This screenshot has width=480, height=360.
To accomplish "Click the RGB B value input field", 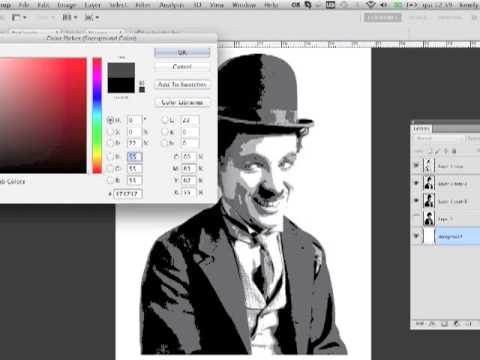I will 135,181.
